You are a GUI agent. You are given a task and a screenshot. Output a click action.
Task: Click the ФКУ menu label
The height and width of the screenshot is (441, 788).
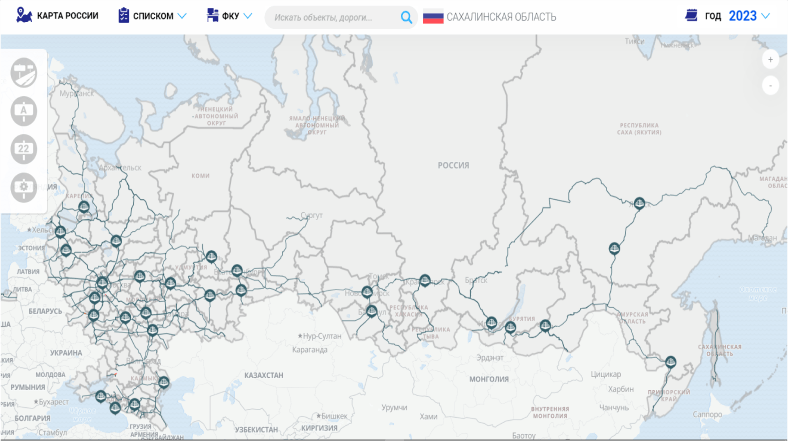231,16
